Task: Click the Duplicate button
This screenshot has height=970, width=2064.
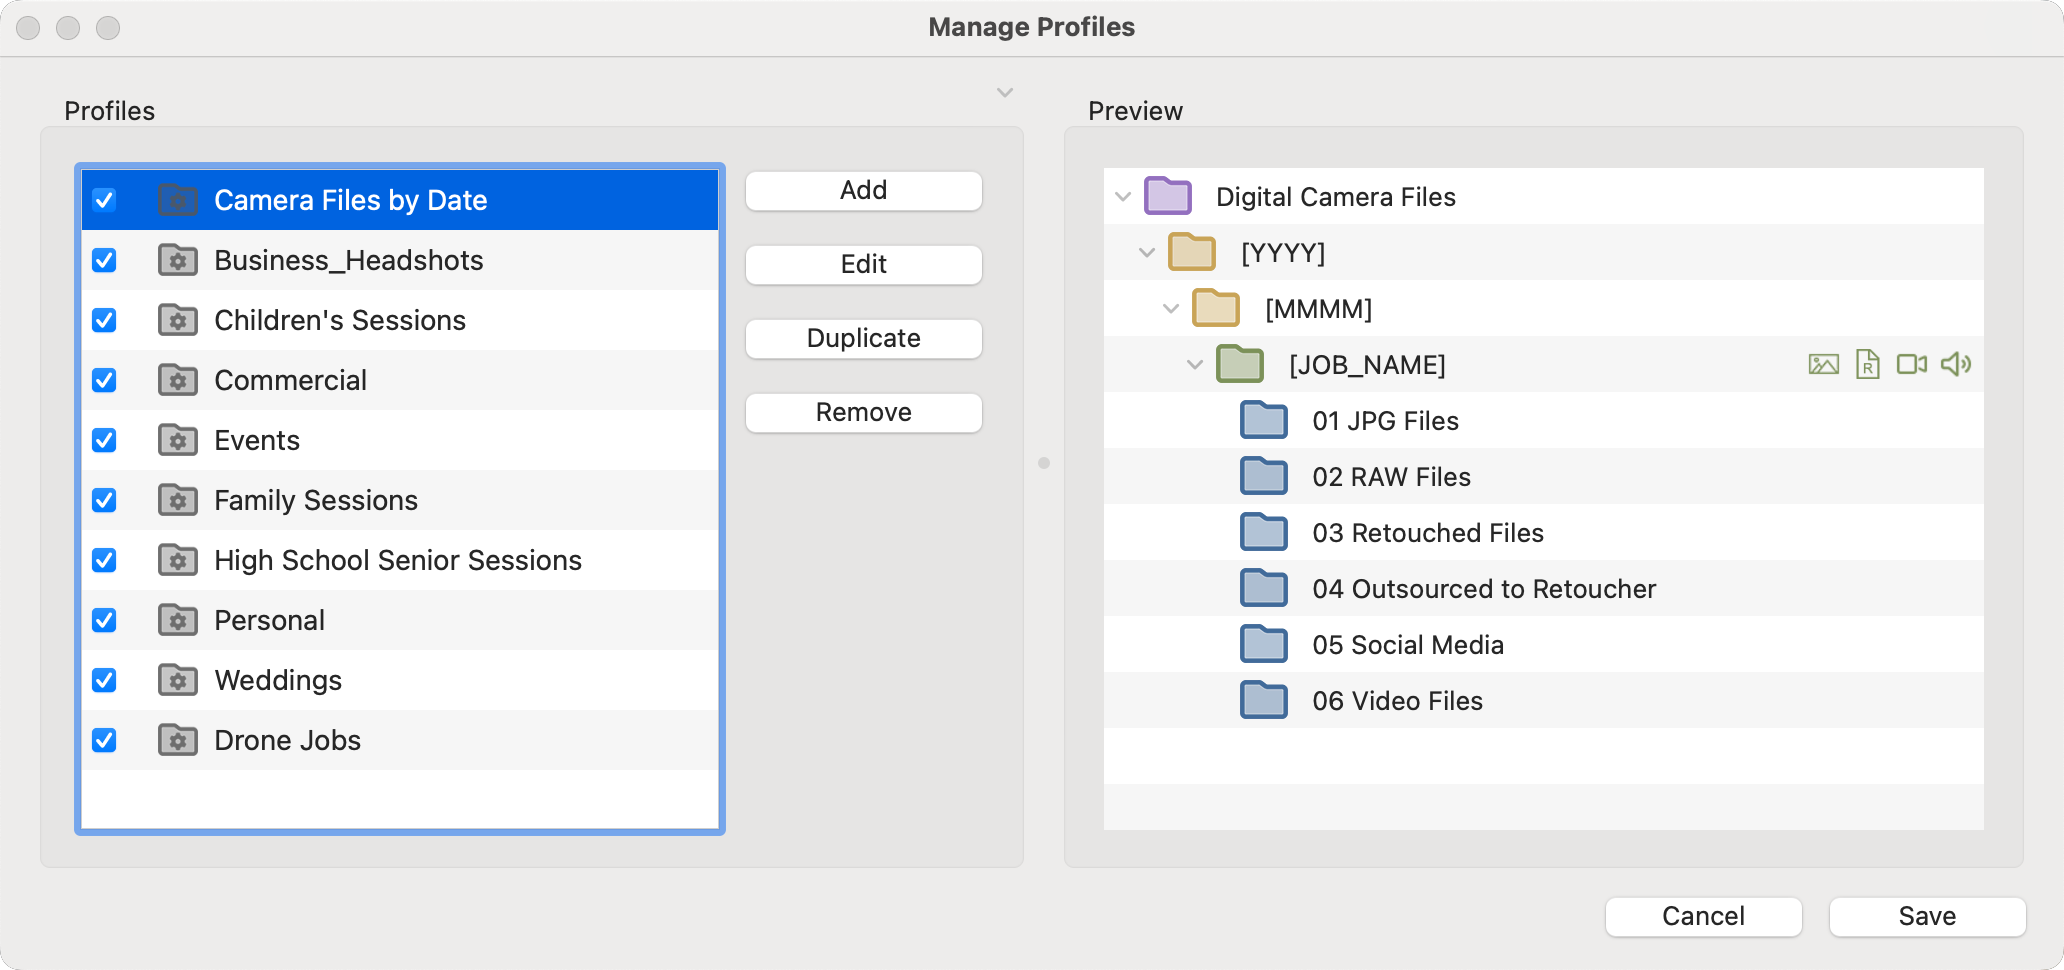Action: pos(863,339)
